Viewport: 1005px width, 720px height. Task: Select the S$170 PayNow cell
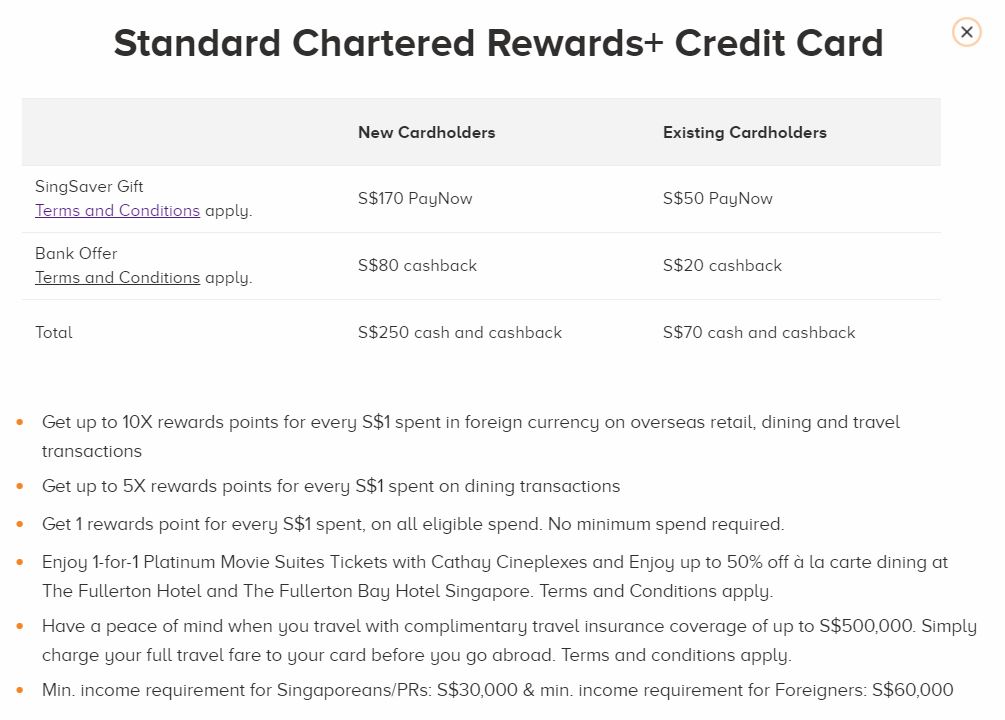[415, 199]
